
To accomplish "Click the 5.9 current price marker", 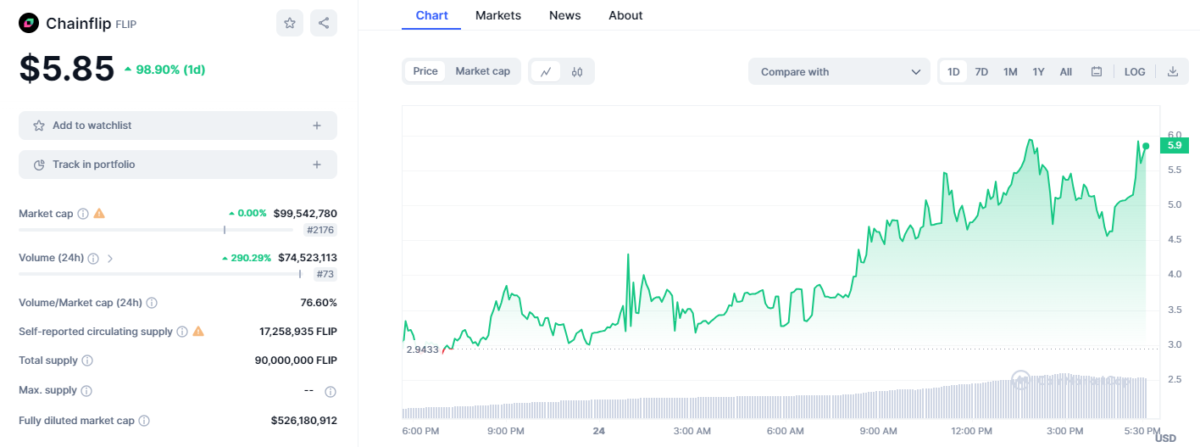I will pos(1172,145).
